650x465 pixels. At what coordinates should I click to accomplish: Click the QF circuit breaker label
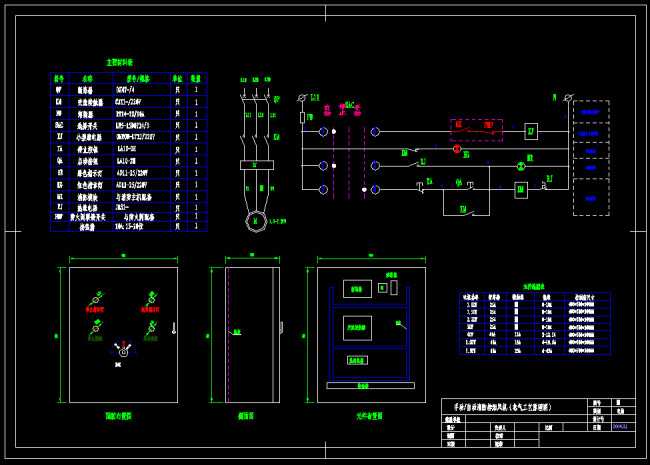click(276, 99)
